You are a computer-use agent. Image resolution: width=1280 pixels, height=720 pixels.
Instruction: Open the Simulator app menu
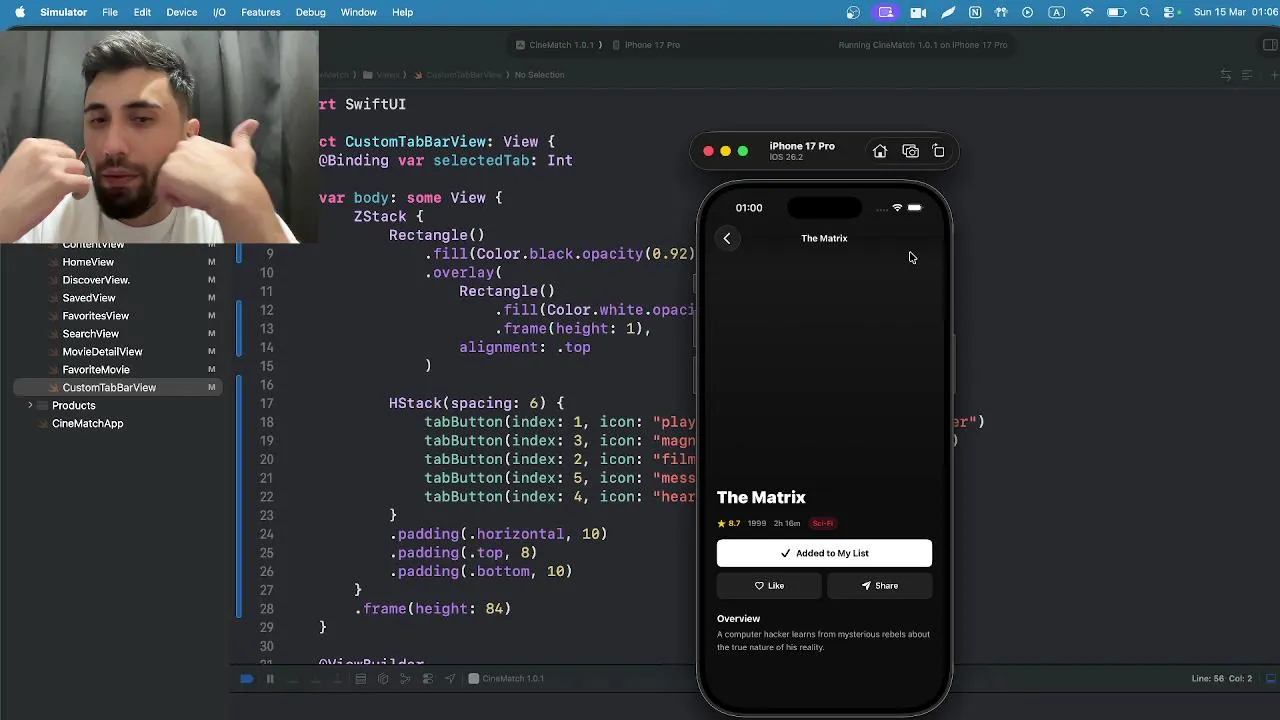click(x=63, y=12)
